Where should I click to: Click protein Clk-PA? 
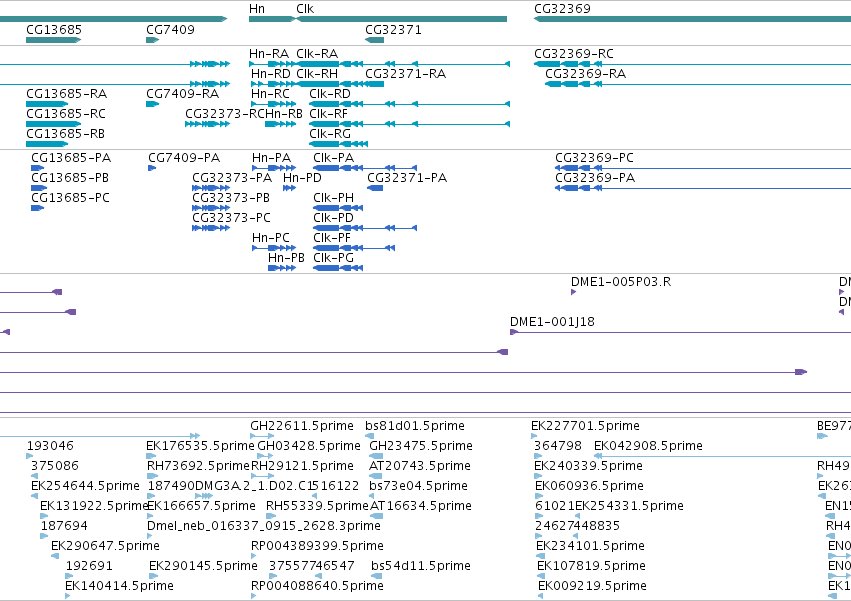(x=333, y=158)
